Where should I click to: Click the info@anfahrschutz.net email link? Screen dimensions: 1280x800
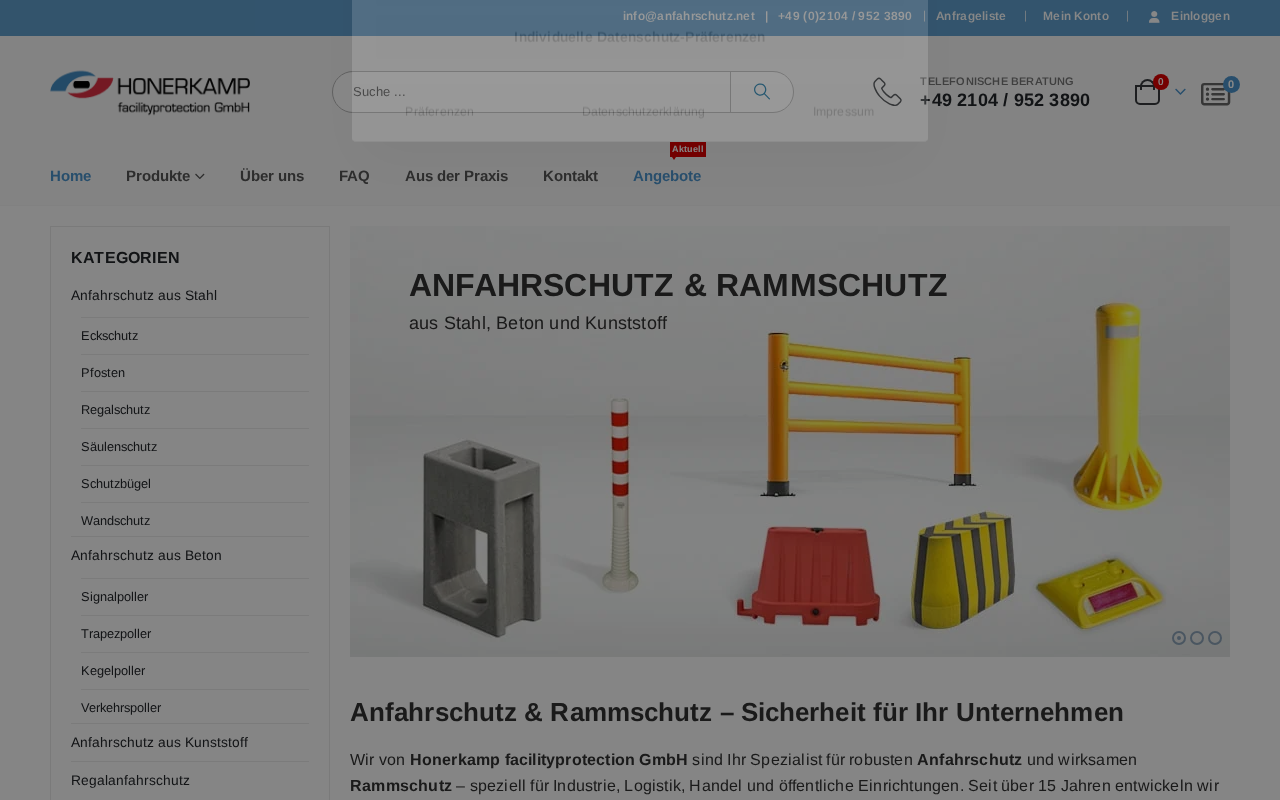(x=689, y=16)
